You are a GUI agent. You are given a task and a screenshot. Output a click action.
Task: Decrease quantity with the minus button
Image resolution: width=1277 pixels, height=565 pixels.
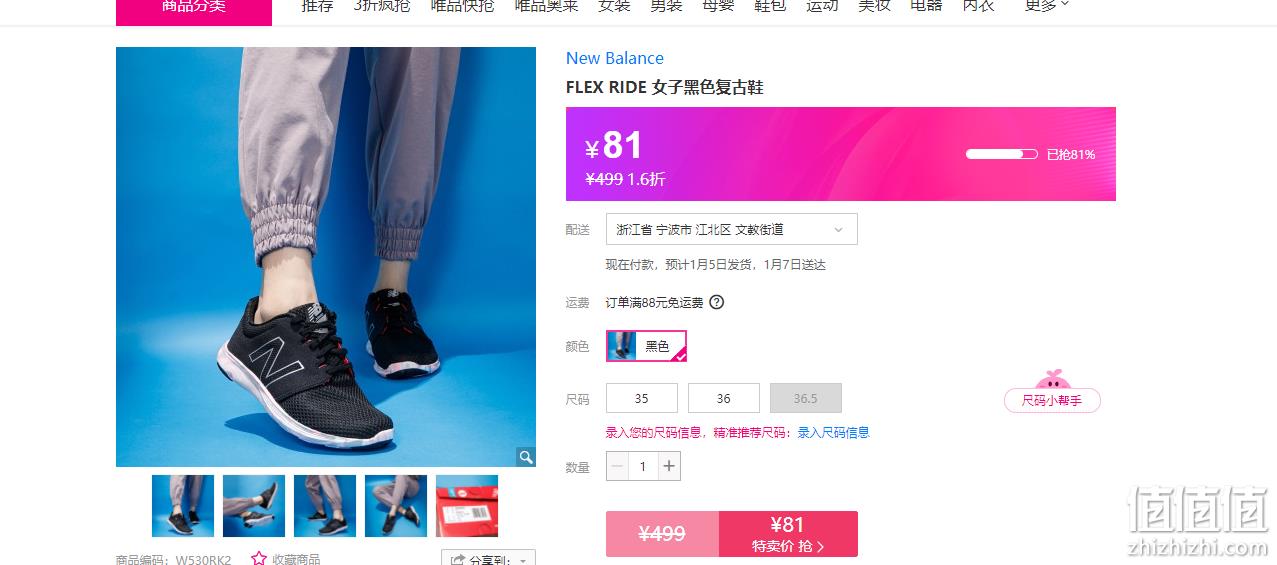tap(618, 466)
